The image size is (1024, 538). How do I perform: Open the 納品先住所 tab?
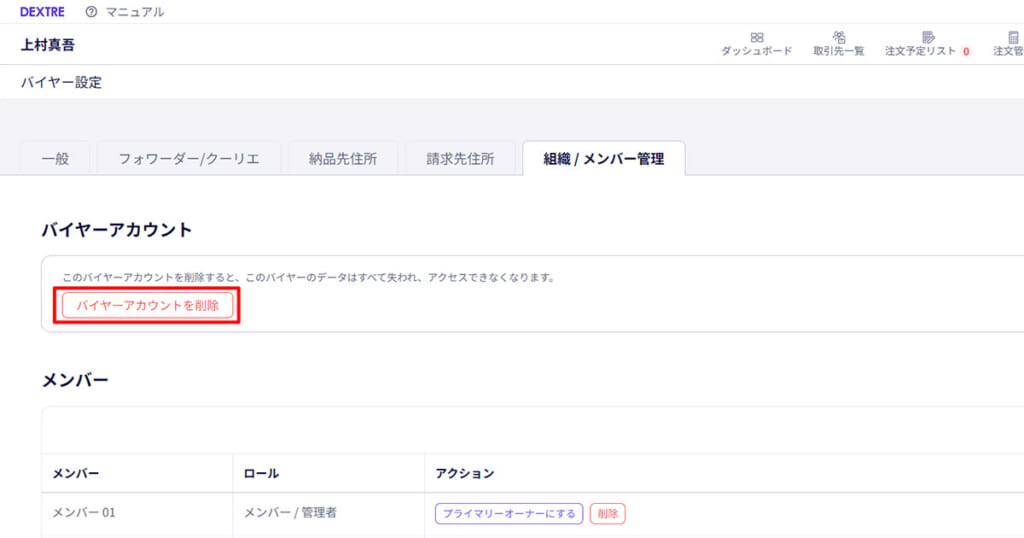click(343, 159)
